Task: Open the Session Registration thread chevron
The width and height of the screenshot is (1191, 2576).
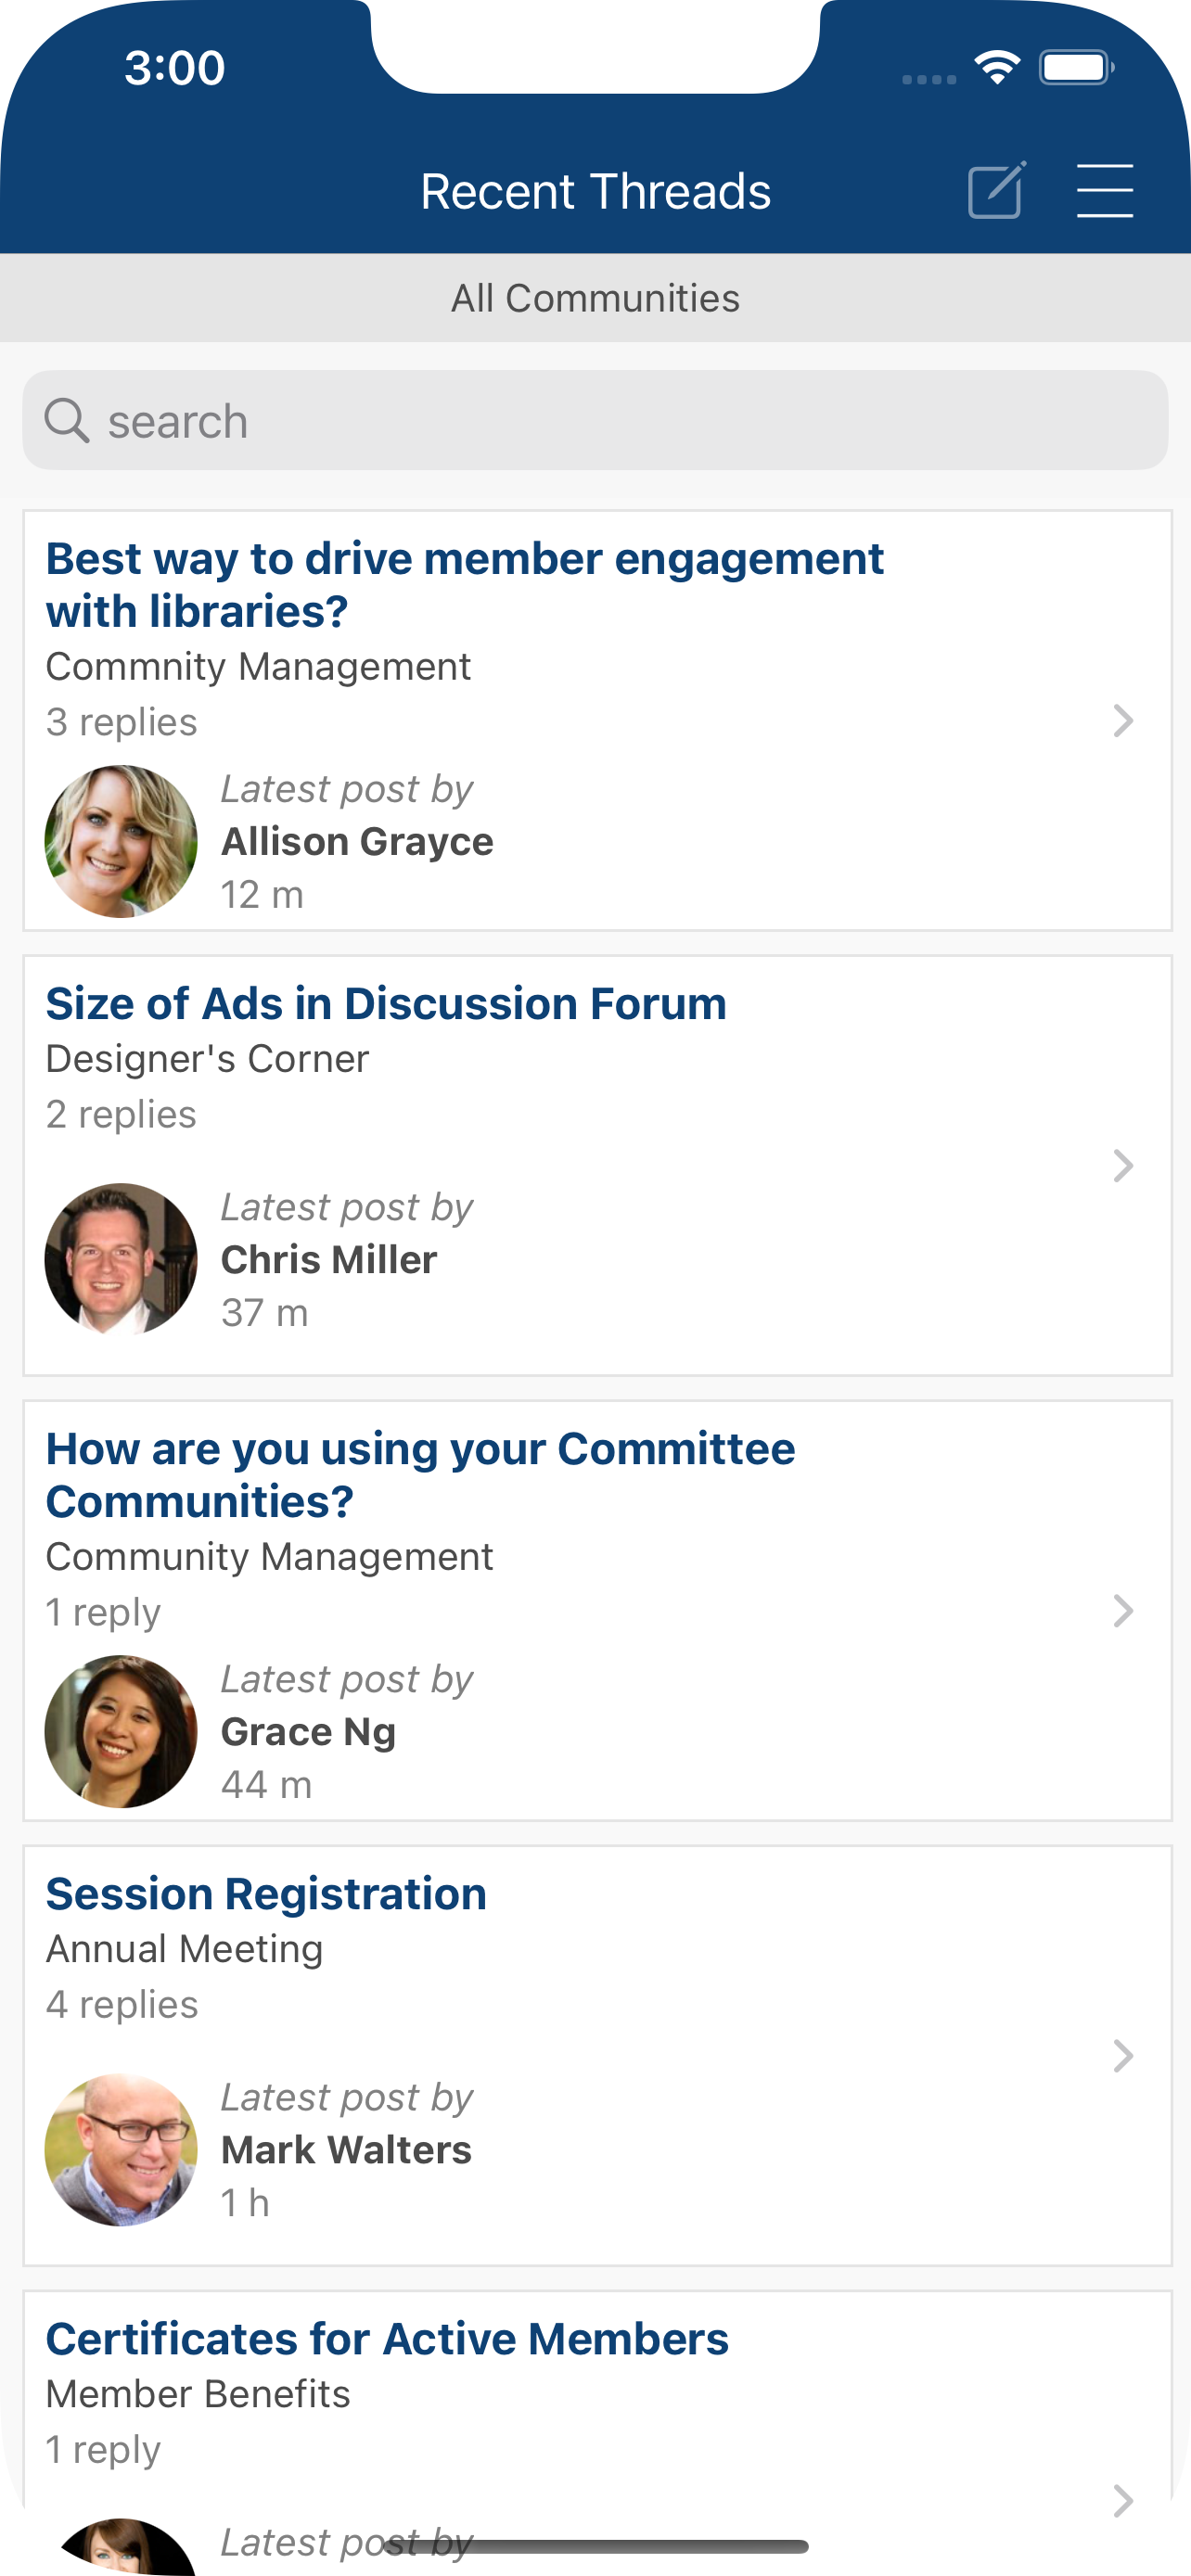Action: click(x=1123, y=2055)
